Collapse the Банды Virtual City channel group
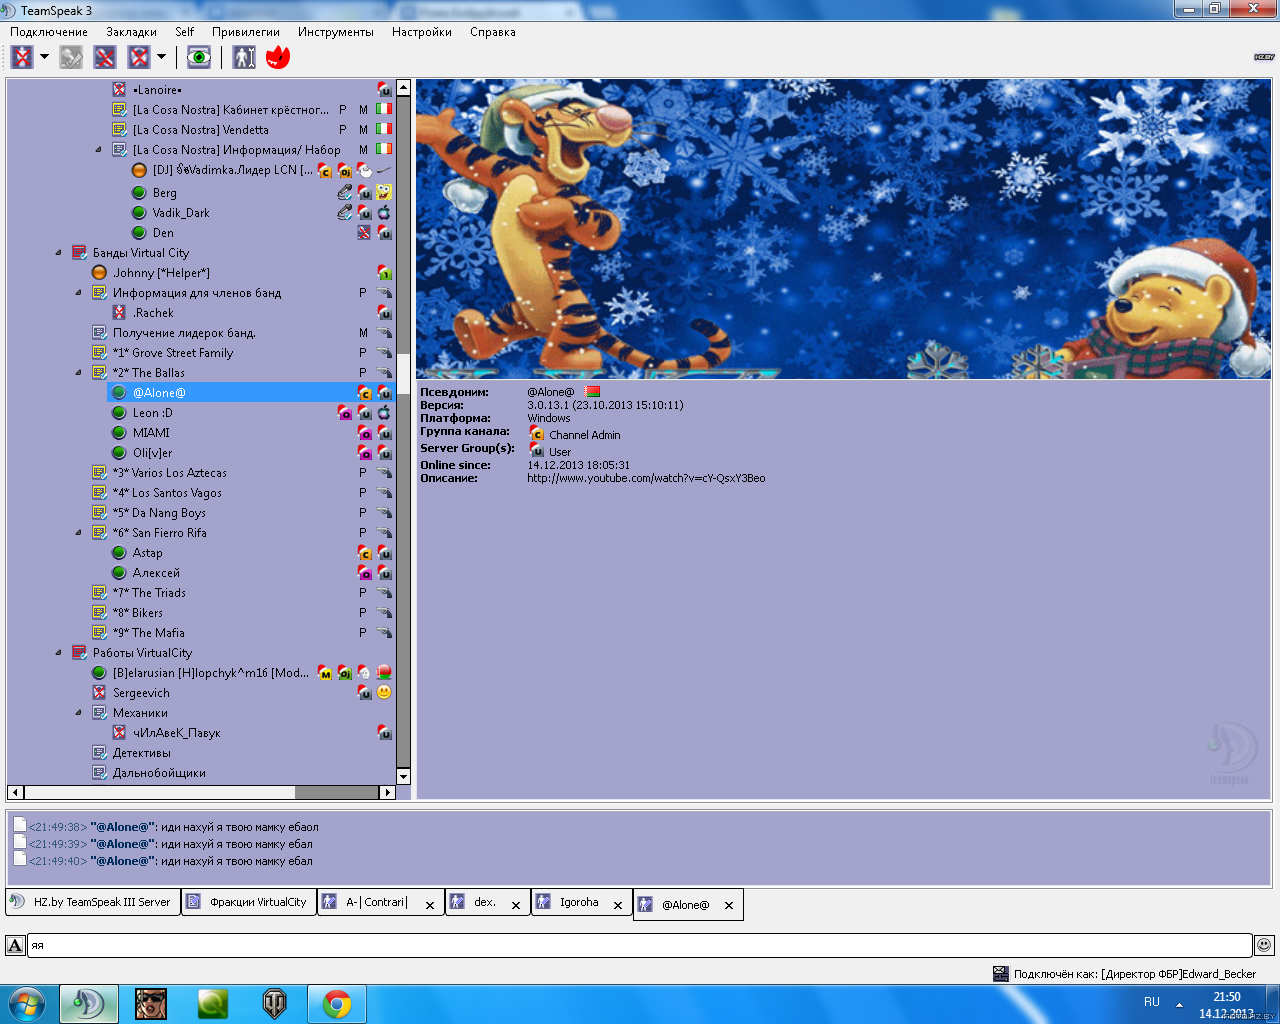The image size is (1280, 1024). click(x=58, y=253)
